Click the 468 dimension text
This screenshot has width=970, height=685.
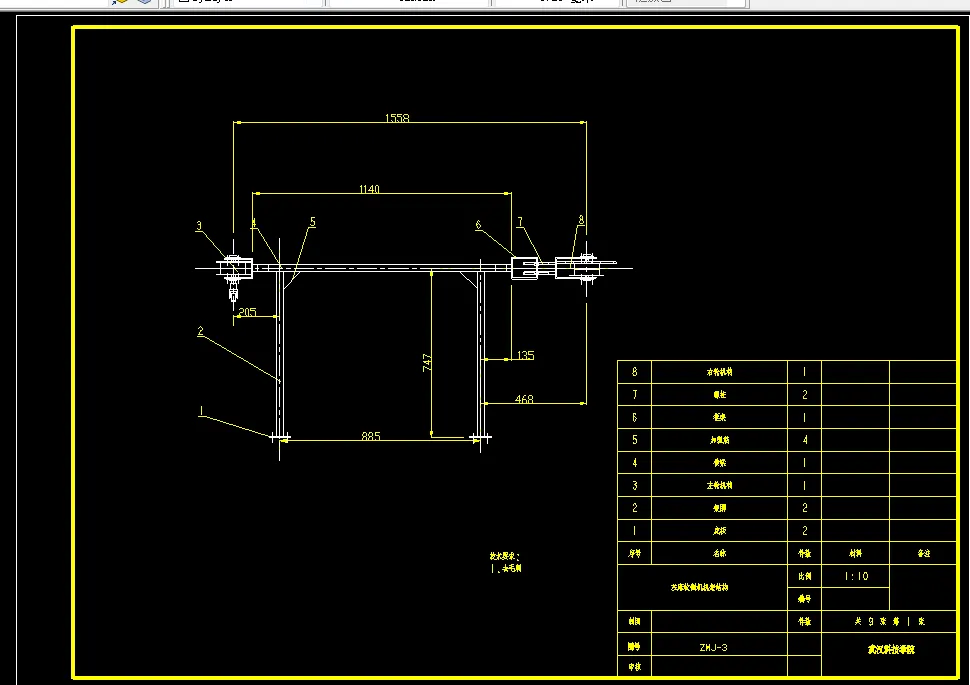coord(524,399)
